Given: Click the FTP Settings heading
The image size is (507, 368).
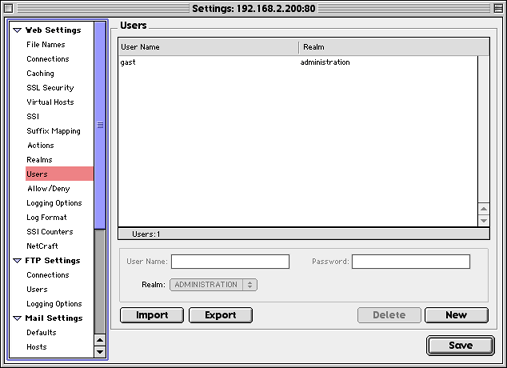Looking at the screenshot, I should 53,261.
